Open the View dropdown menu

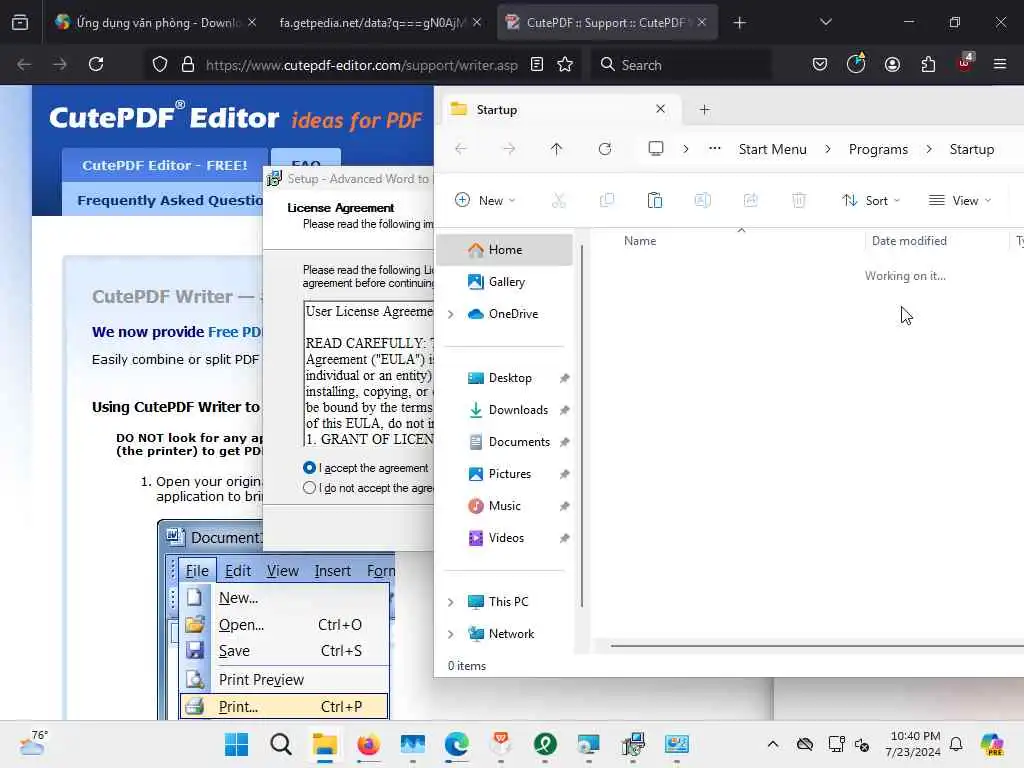point(960,200)
